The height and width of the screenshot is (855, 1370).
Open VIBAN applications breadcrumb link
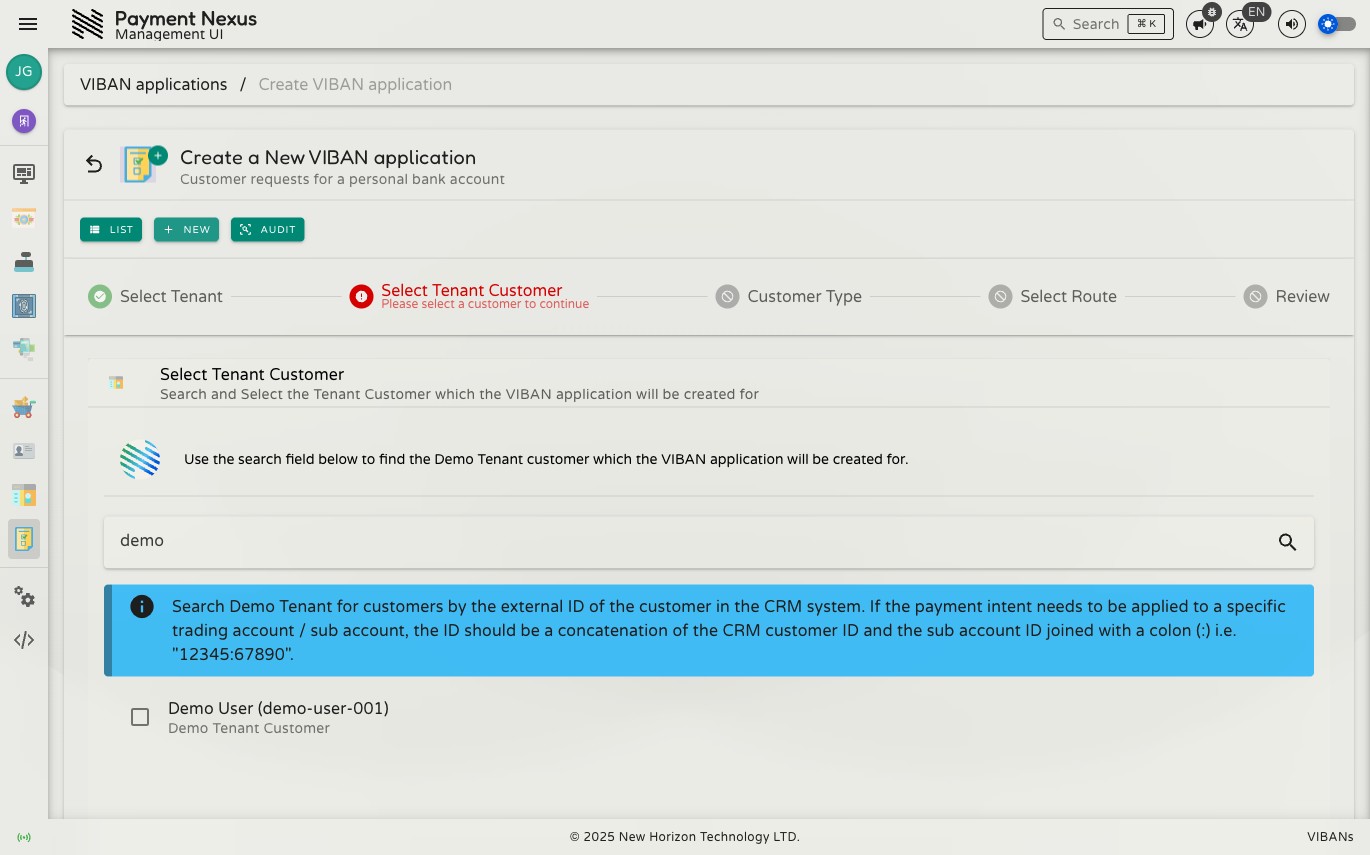click(x=154, y=85)
